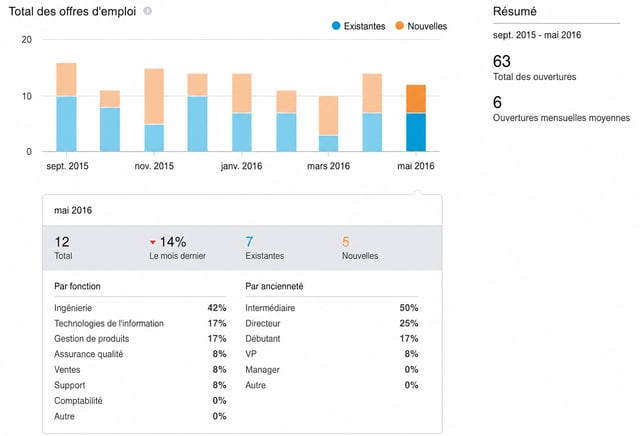Click the sept. 2015 - mai 2016 date range
The height and width of the screenshot is (436, 640).
537,35
